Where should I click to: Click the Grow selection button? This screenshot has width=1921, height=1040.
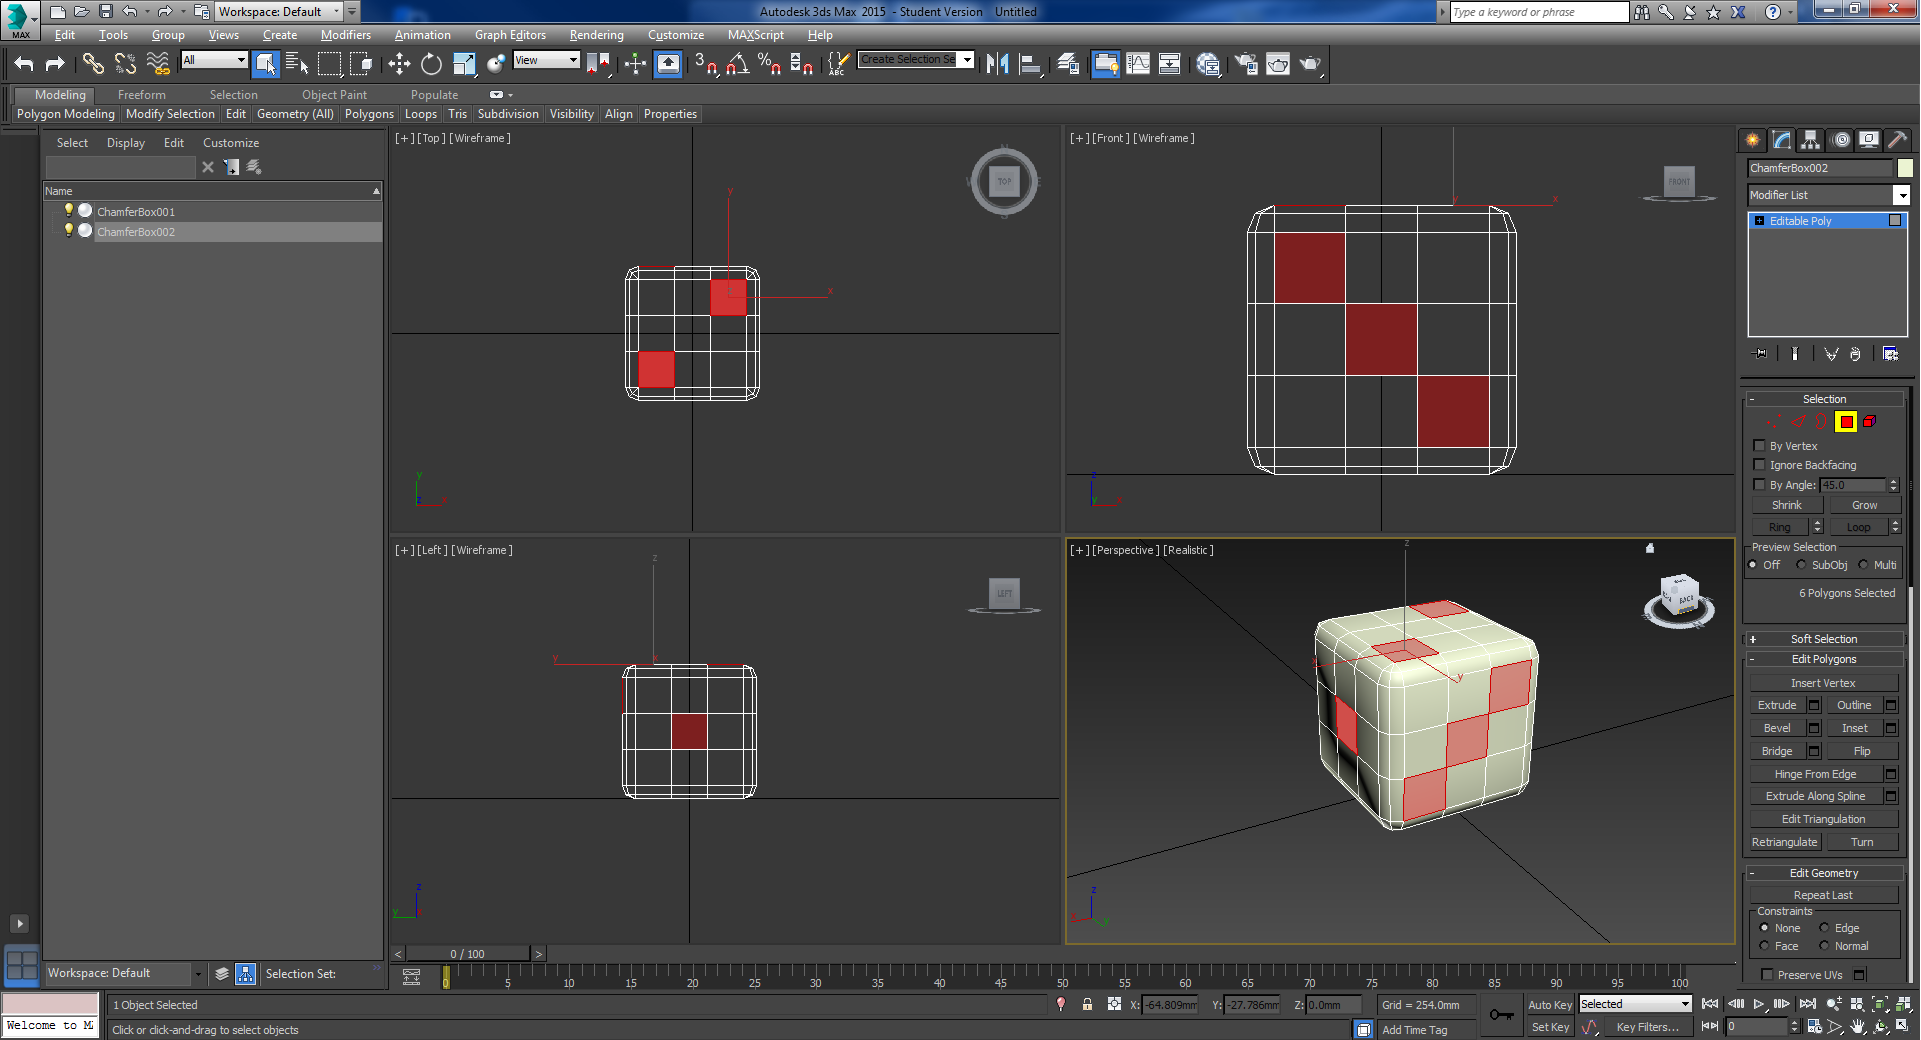[1864, 505]
